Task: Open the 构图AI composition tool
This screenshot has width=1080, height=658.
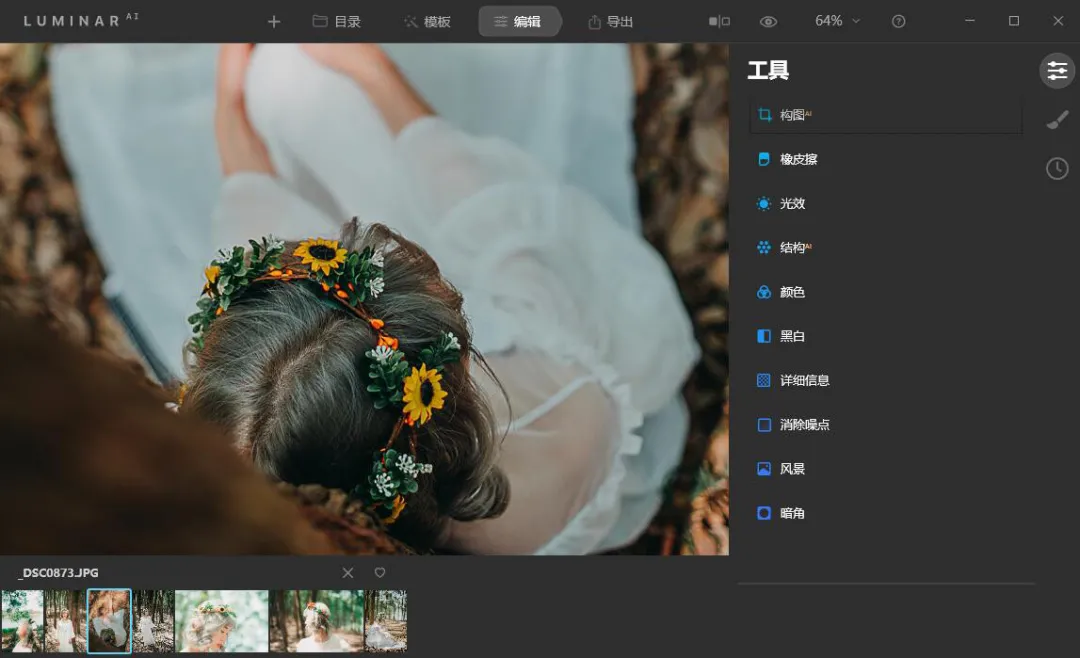Action: 789,115
